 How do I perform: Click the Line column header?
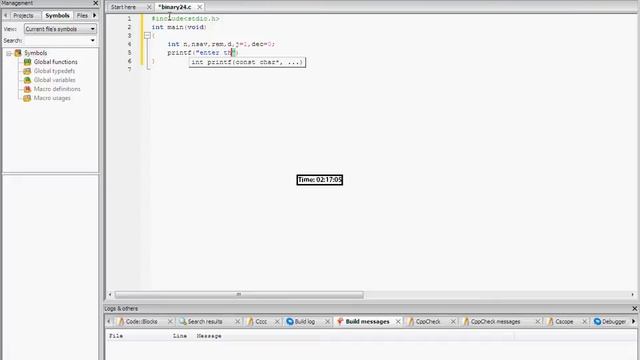(180, 336)
